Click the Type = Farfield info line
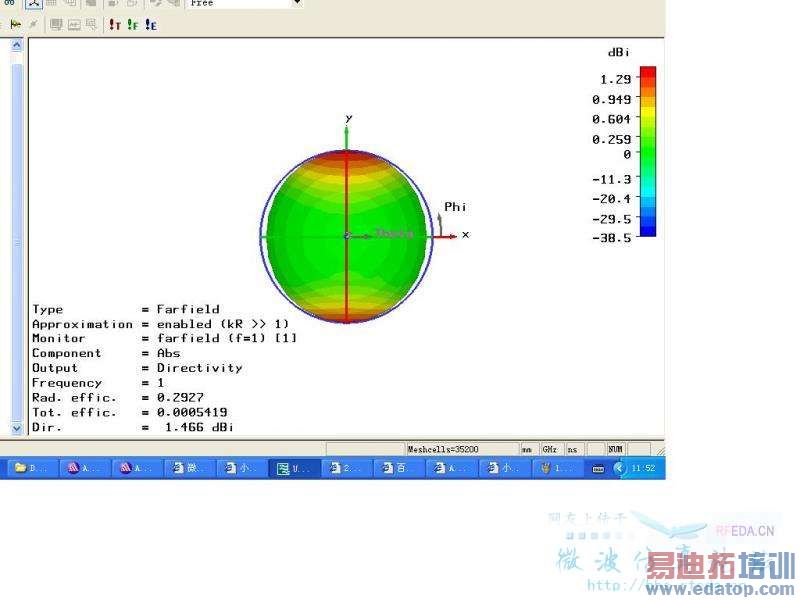This screenshot has width=800, height=600. [x=126, y=309]
